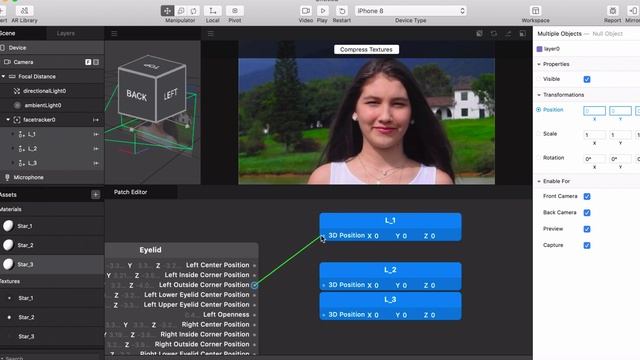The image size is (640, 360).
Task: Select the move Manipulator tool
Action: click(x=167, y=11)
